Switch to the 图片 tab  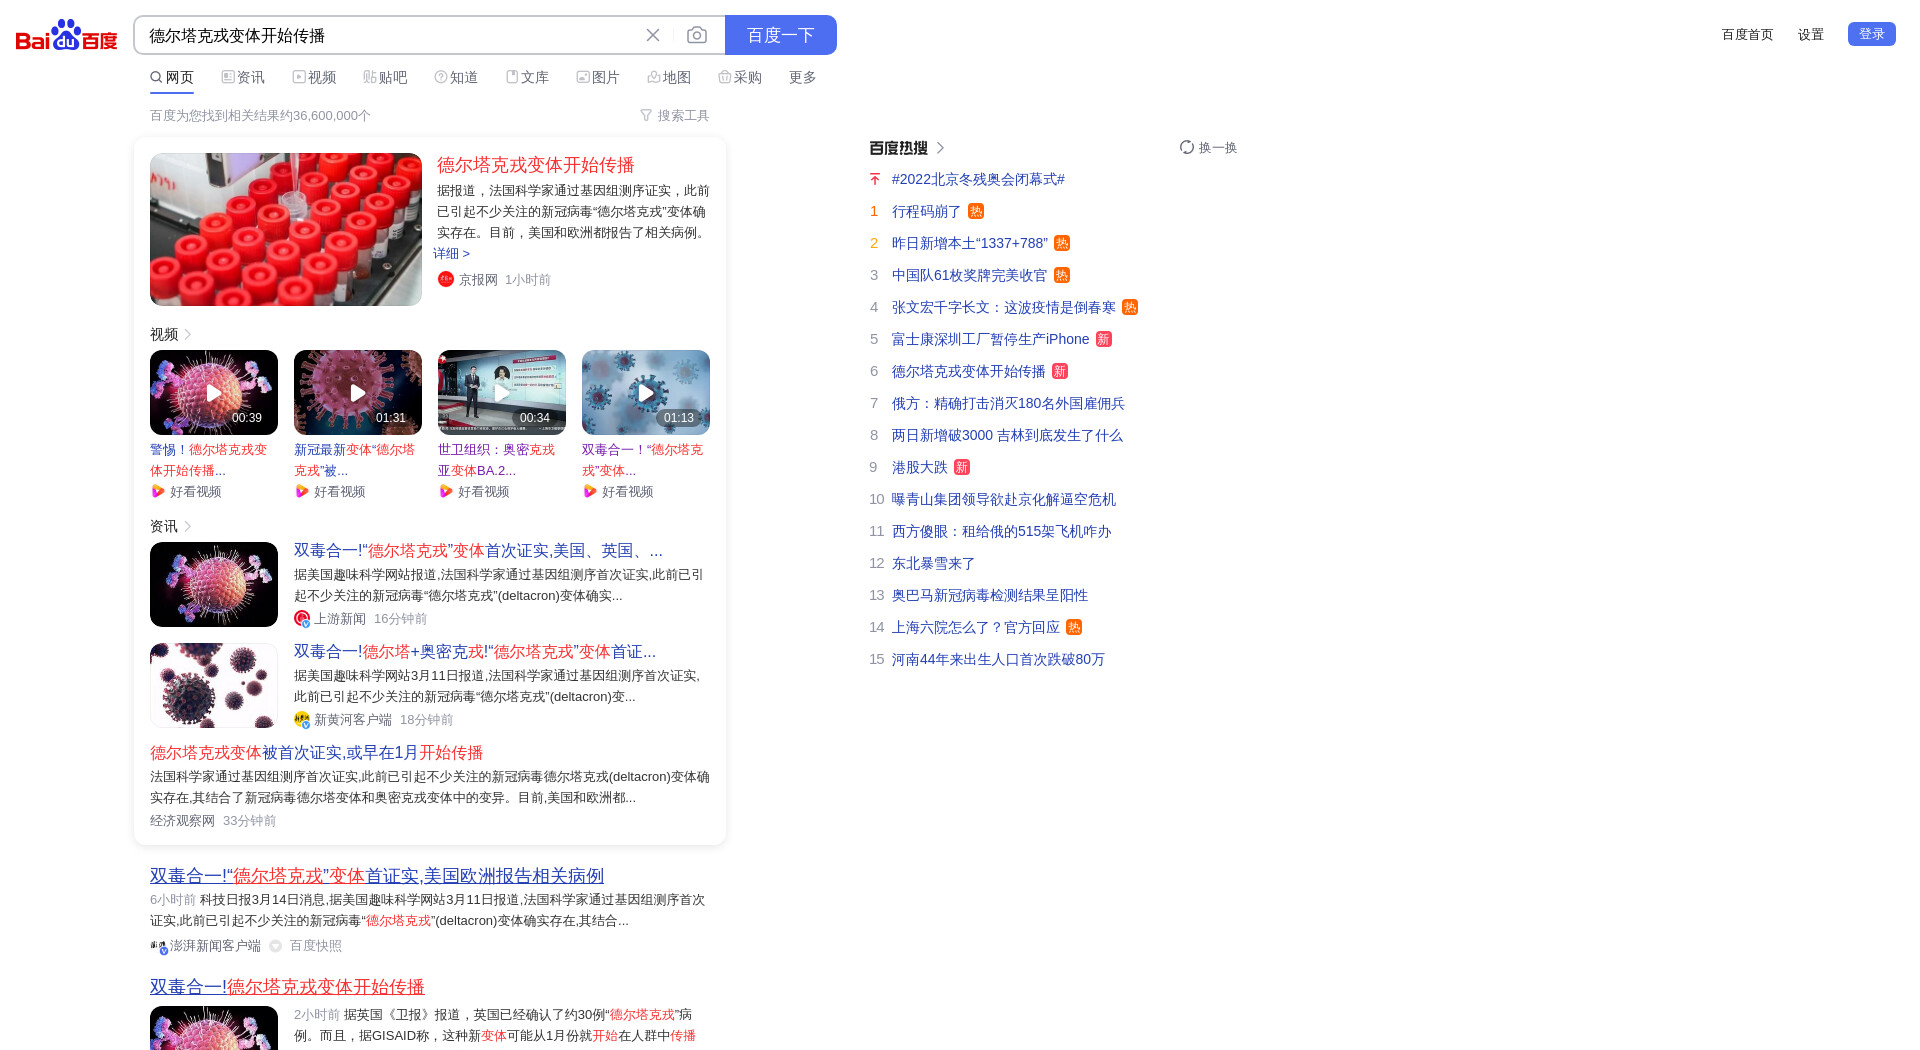[x=598, y=77]
